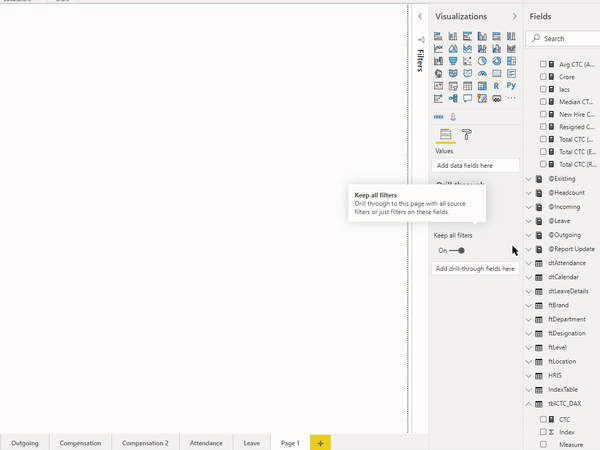The image size is (600, 450).
Task: Select the Ribbon chart visual
Action: pos(511,49)
